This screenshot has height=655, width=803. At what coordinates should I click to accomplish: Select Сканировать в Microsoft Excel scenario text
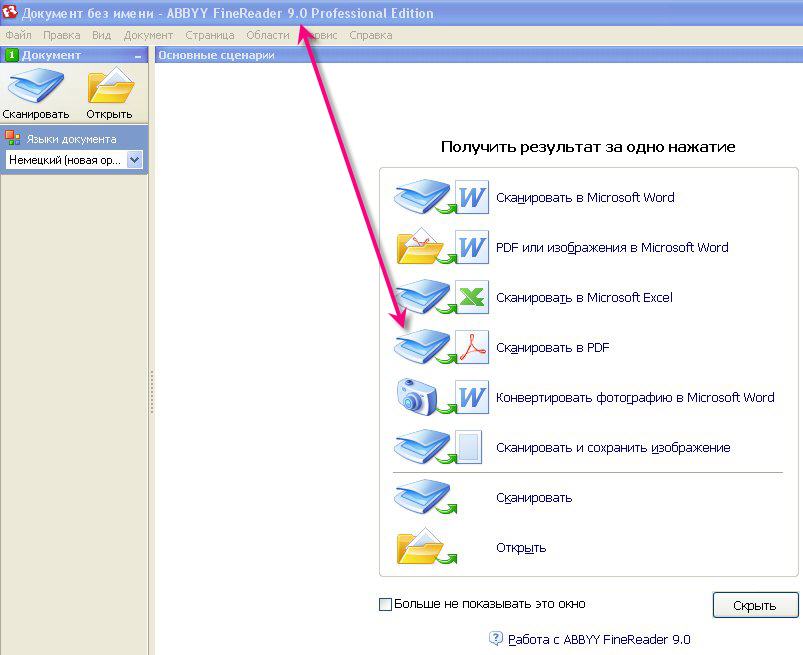[x=584, y=298]
